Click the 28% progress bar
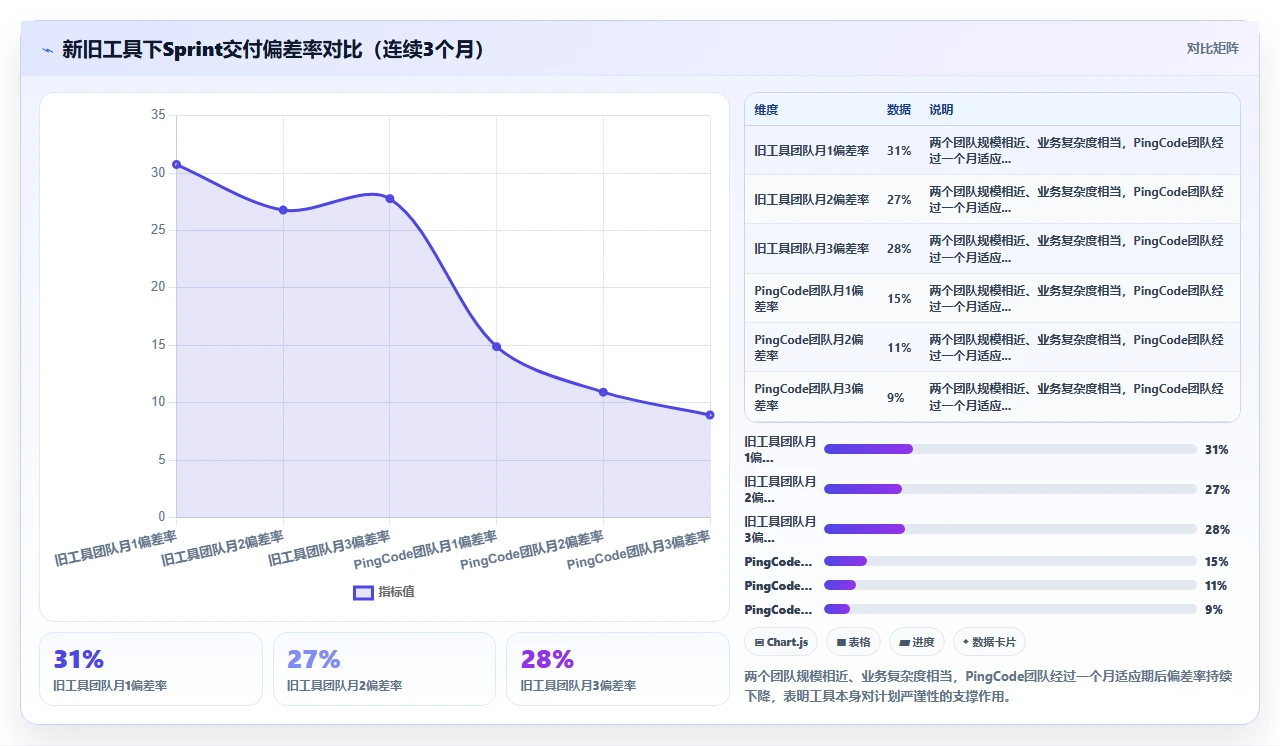 pyautogui.click(x=1010, y=529)
